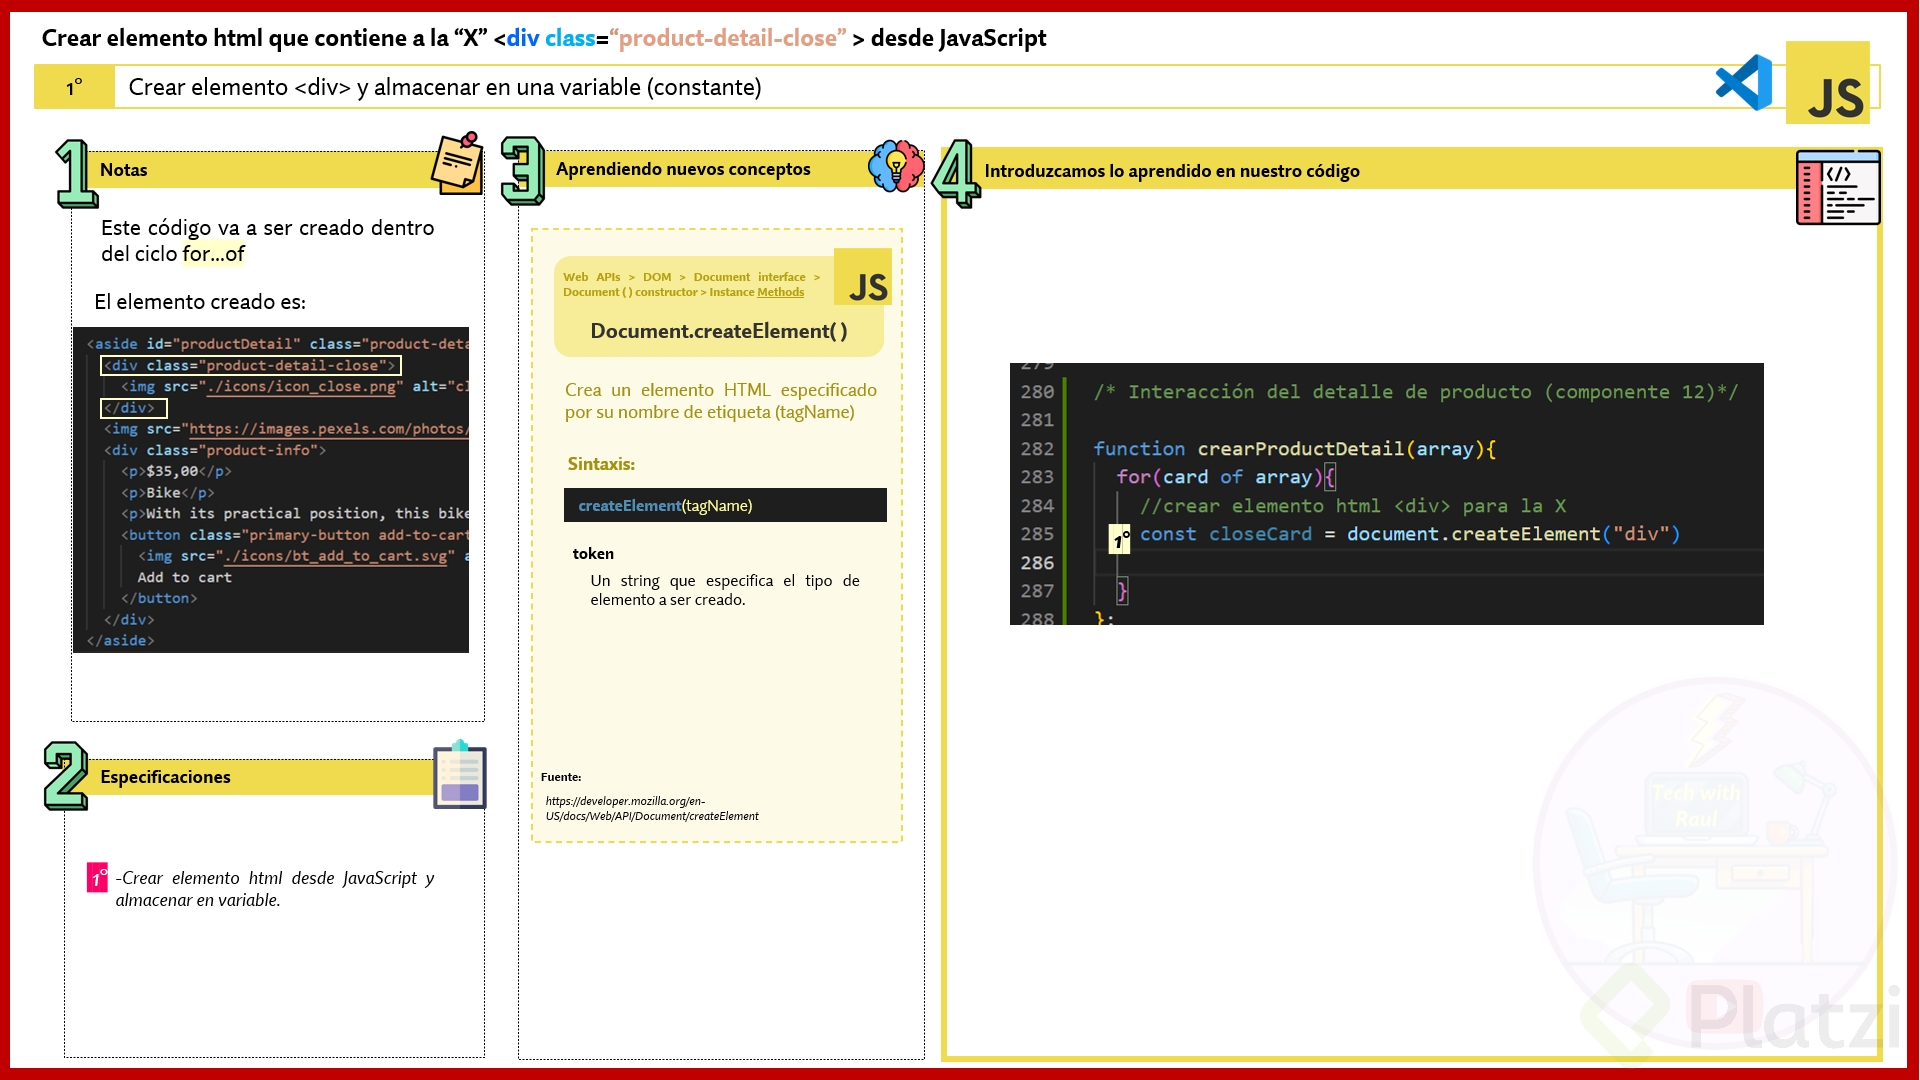Click the img src icon_close.png code line
Screen dimensions: 1920x1080
tap(294, 387)
